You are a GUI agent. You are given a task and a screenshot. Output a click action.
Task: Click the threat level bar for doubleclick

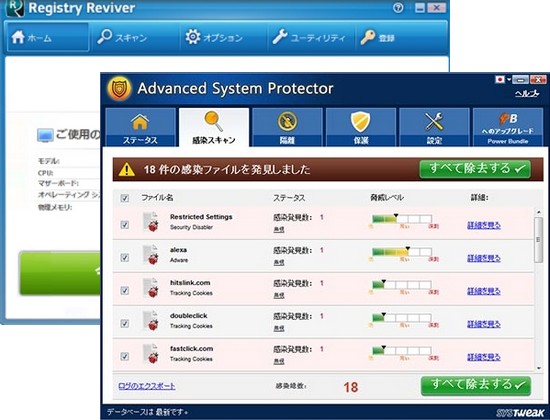[402, 318]
